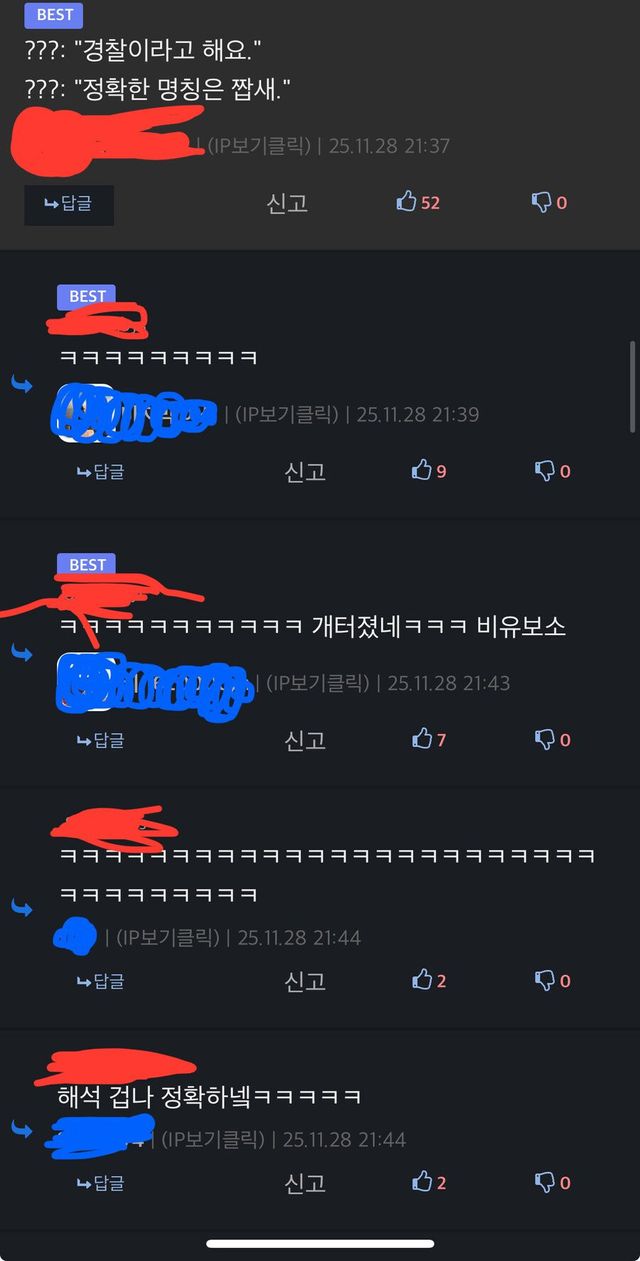This screenshot has width=640, height=1261.
Task: Upvote the 해석 겁나 정확하넹 reply
Action: (429, 1182)
